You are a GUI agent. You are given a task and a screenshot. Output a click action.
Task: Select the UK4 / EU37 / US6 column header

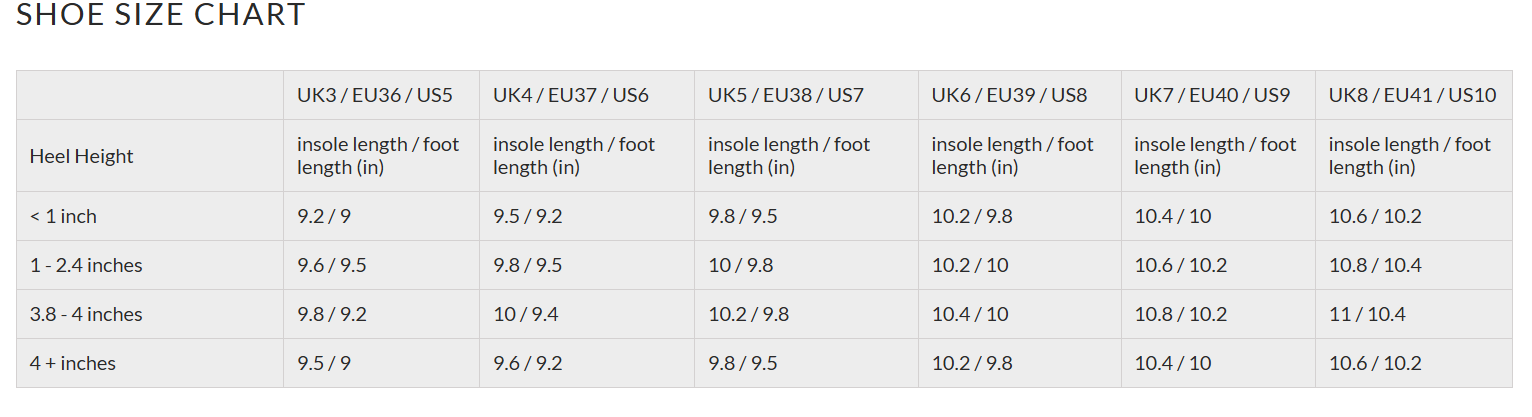point(570,96)
